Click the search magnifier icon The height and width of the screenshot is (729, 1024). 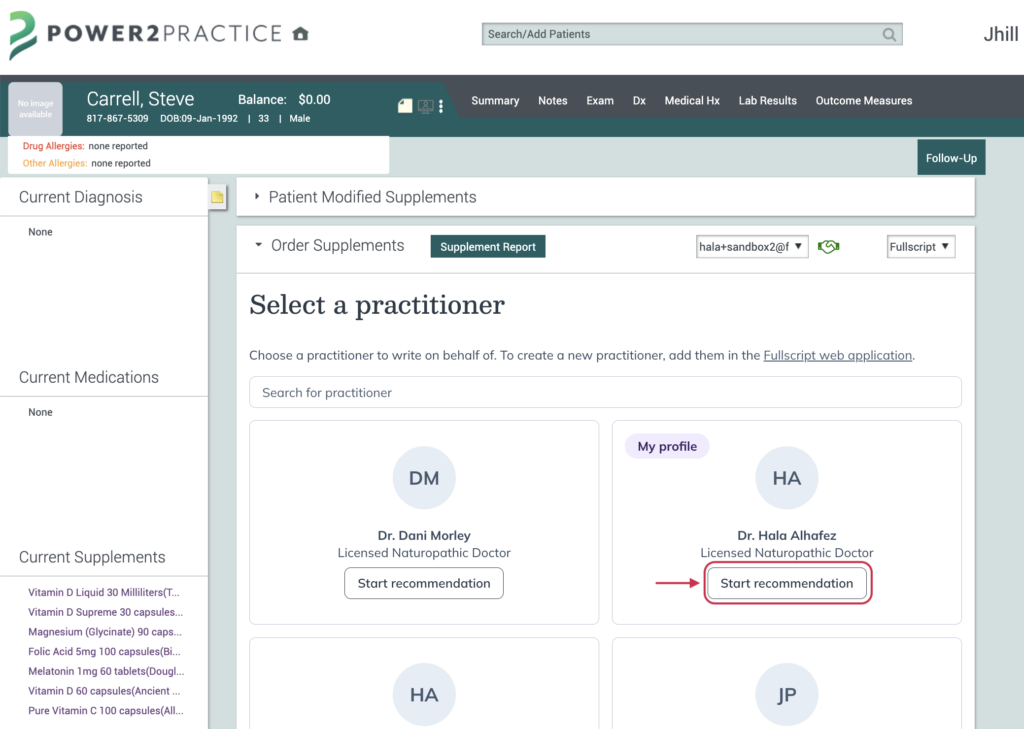[x=889, y=34]
